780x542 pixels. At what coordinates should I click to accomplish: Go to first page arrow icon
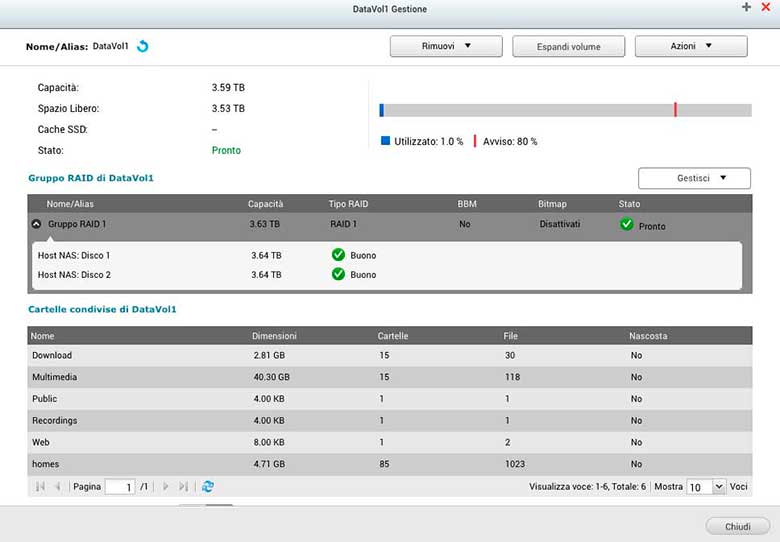(x=40, y=486)
